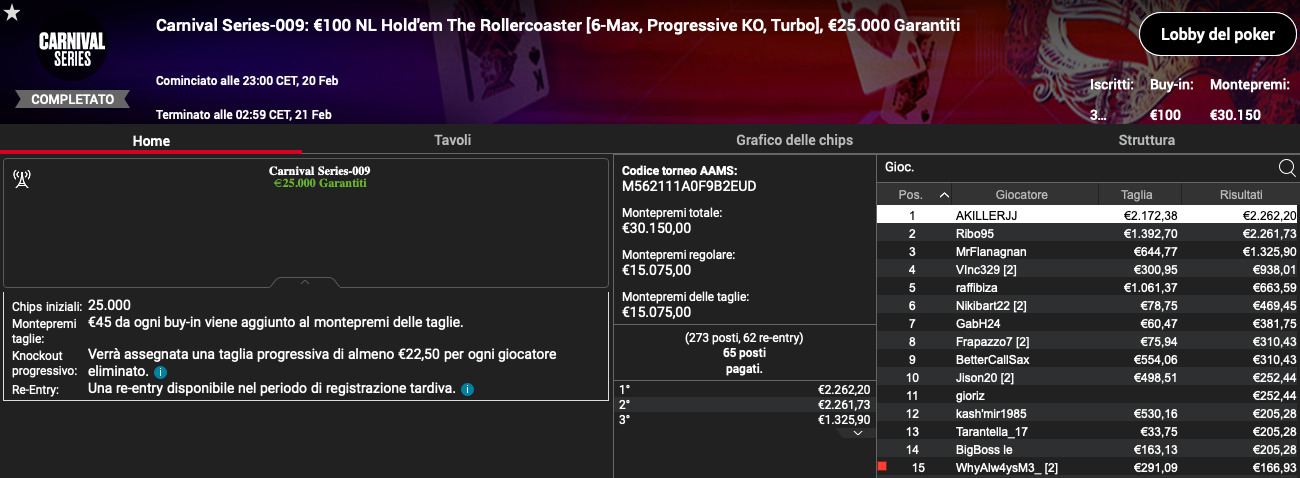The width and height of the screenshot is (1300, 478).
Task: Select the Ribo95 player row
Action: [x=1088, y=233]
